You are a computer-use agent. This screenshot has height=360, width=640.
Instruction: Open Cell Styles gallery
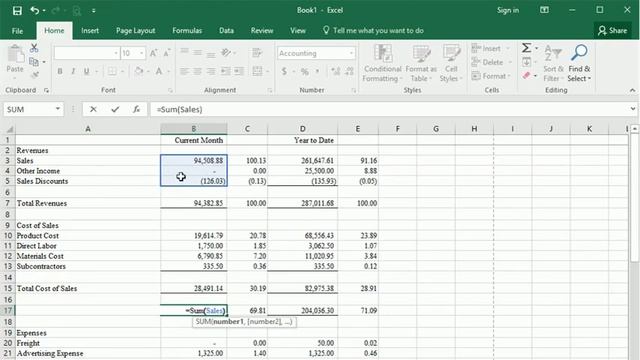451,63
